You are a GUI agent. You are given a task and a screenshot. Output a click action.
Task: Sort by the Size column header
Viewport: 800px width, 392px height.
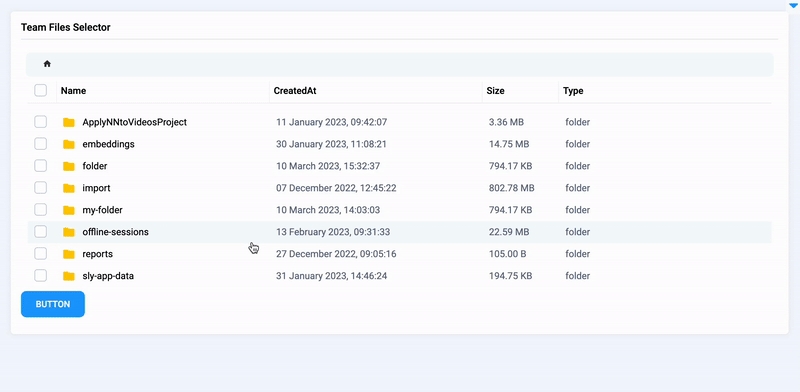tap(495, 91)
